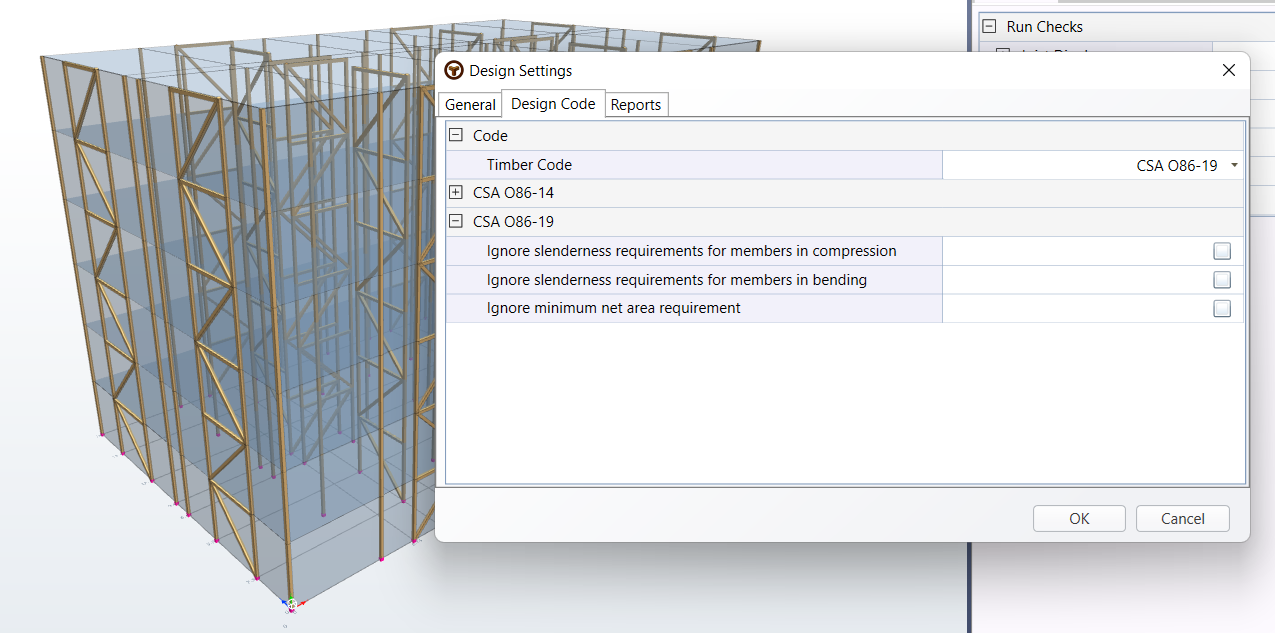Image resolution: width=1275 pixels, height=633 pixels.
Task: Collapse the Run Checks panel
Action: coord(988,26)
